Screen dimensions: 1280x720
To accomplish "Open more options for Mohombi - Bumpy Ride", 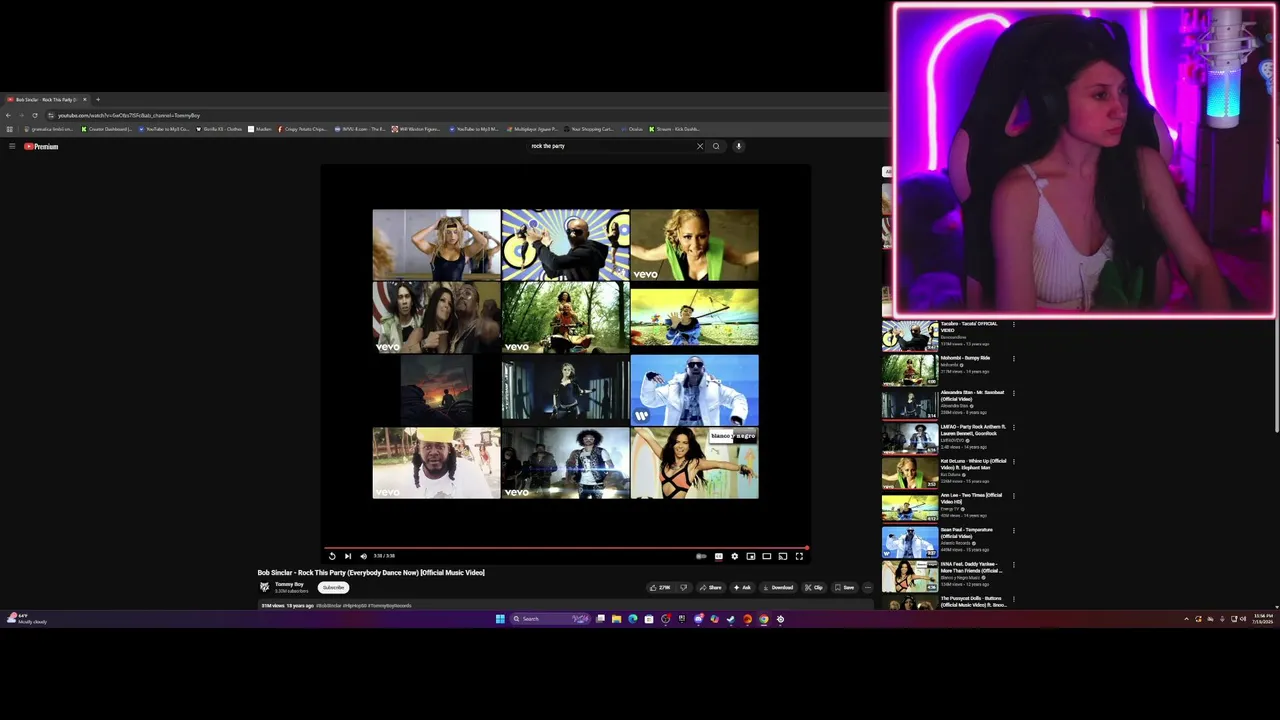I will [1013, 358].
